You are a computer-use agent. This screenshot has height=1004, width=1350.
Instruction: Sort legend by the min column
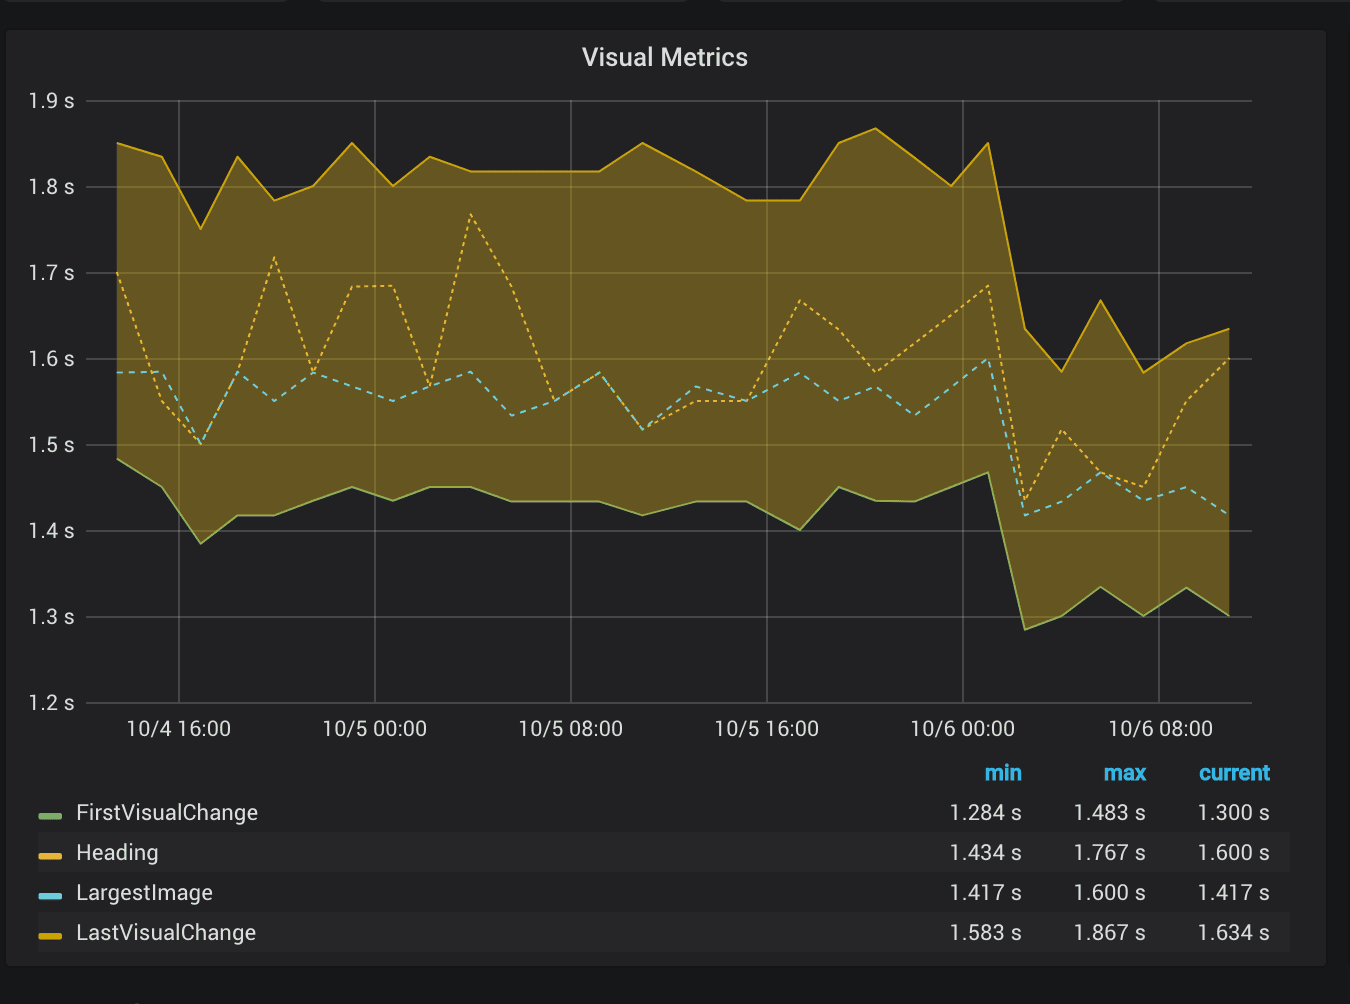1002,773
